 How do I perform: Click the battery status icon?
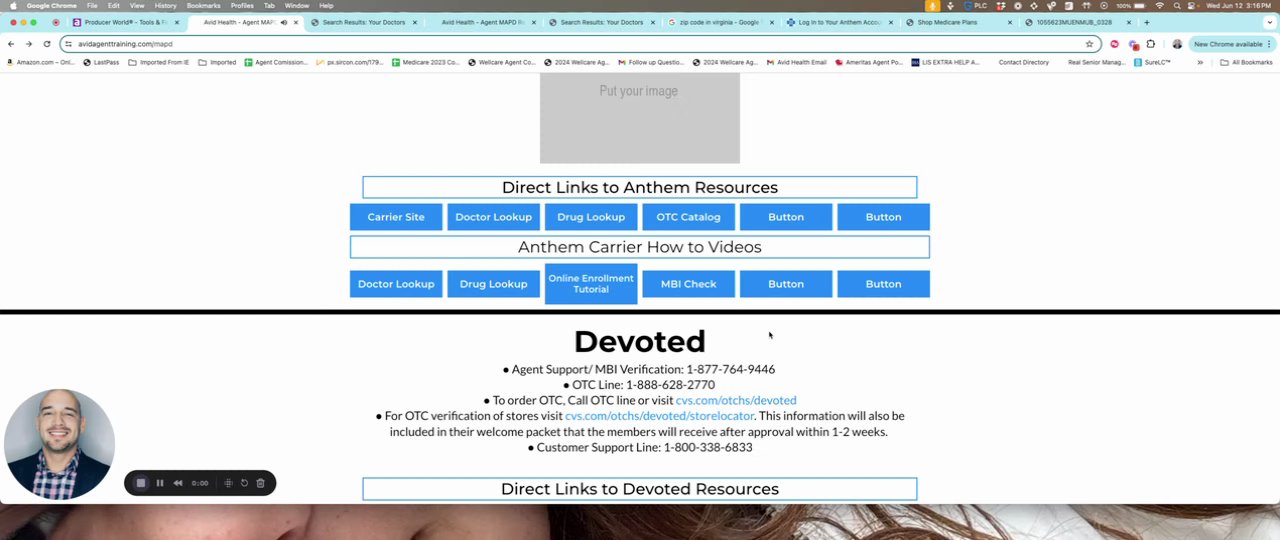[1138, 6]
